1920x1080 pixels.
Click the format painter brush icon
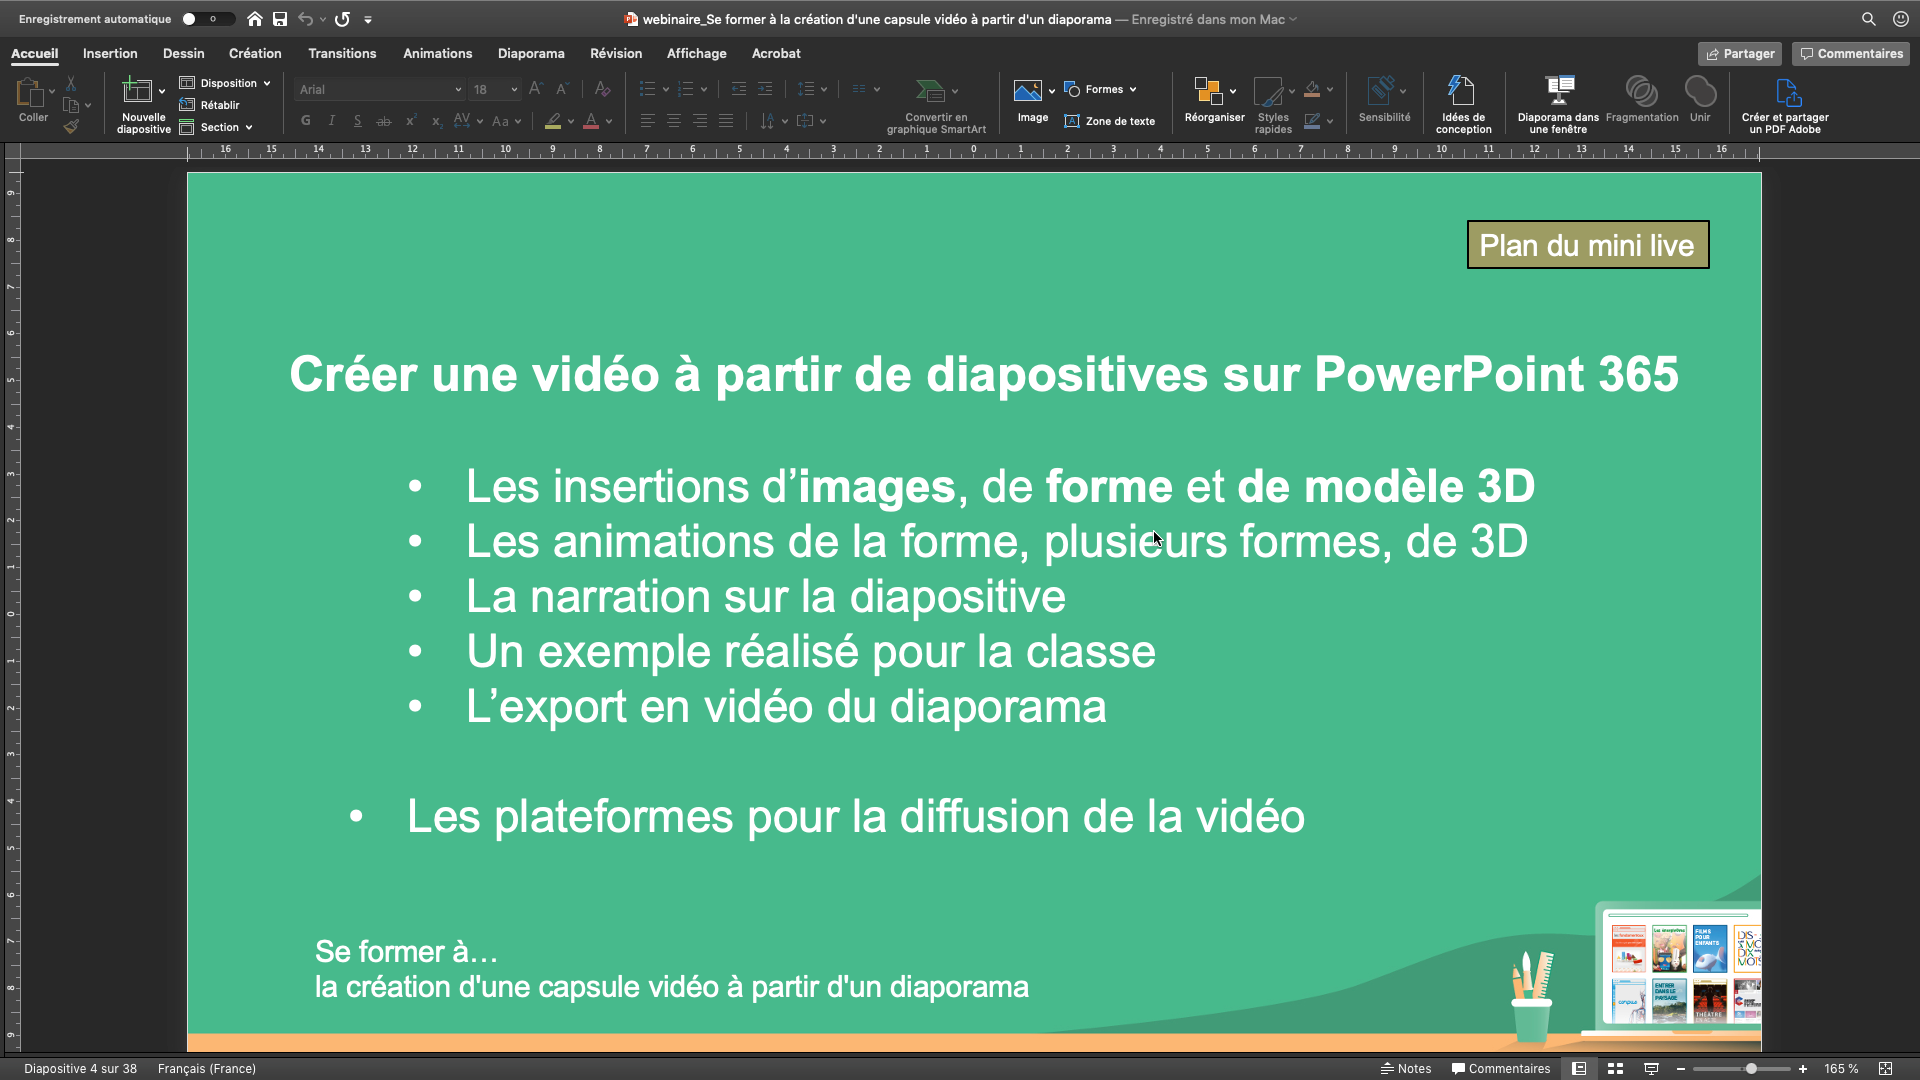[71, 126]
